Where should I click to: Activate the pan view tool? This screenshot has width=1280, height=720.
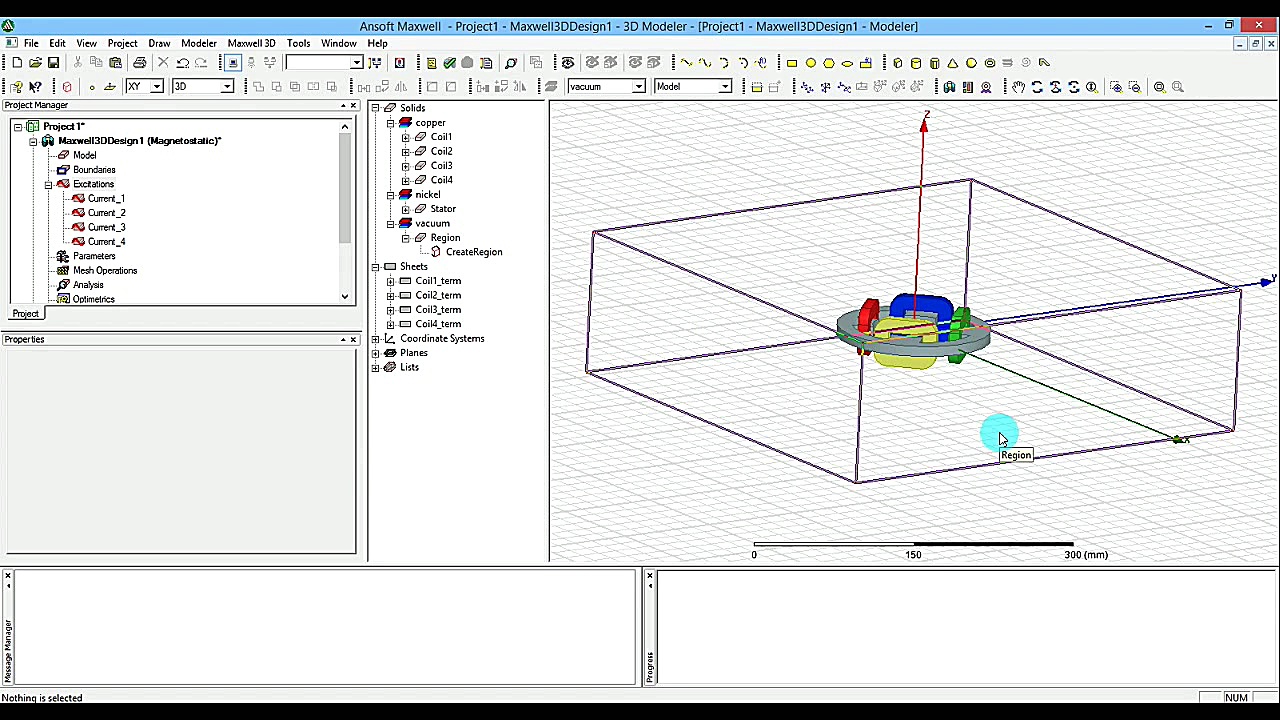pos(1019,87)
